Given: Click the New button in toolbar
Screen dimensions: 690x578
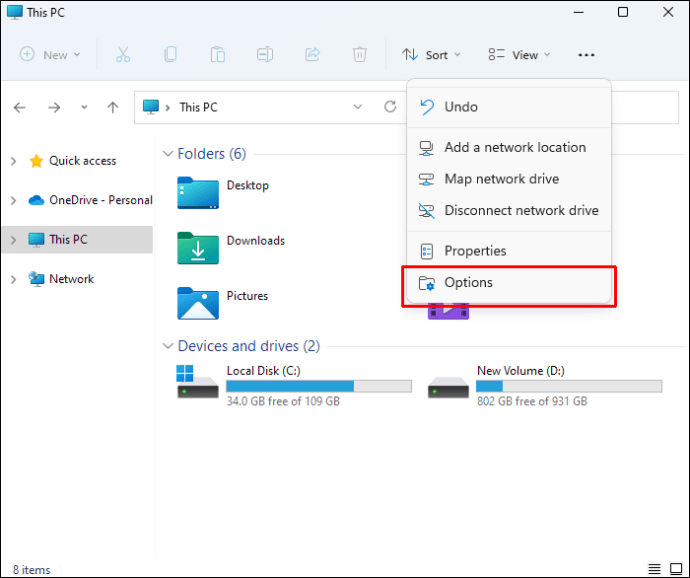Looking at the screenshot, I should [45, 55].
